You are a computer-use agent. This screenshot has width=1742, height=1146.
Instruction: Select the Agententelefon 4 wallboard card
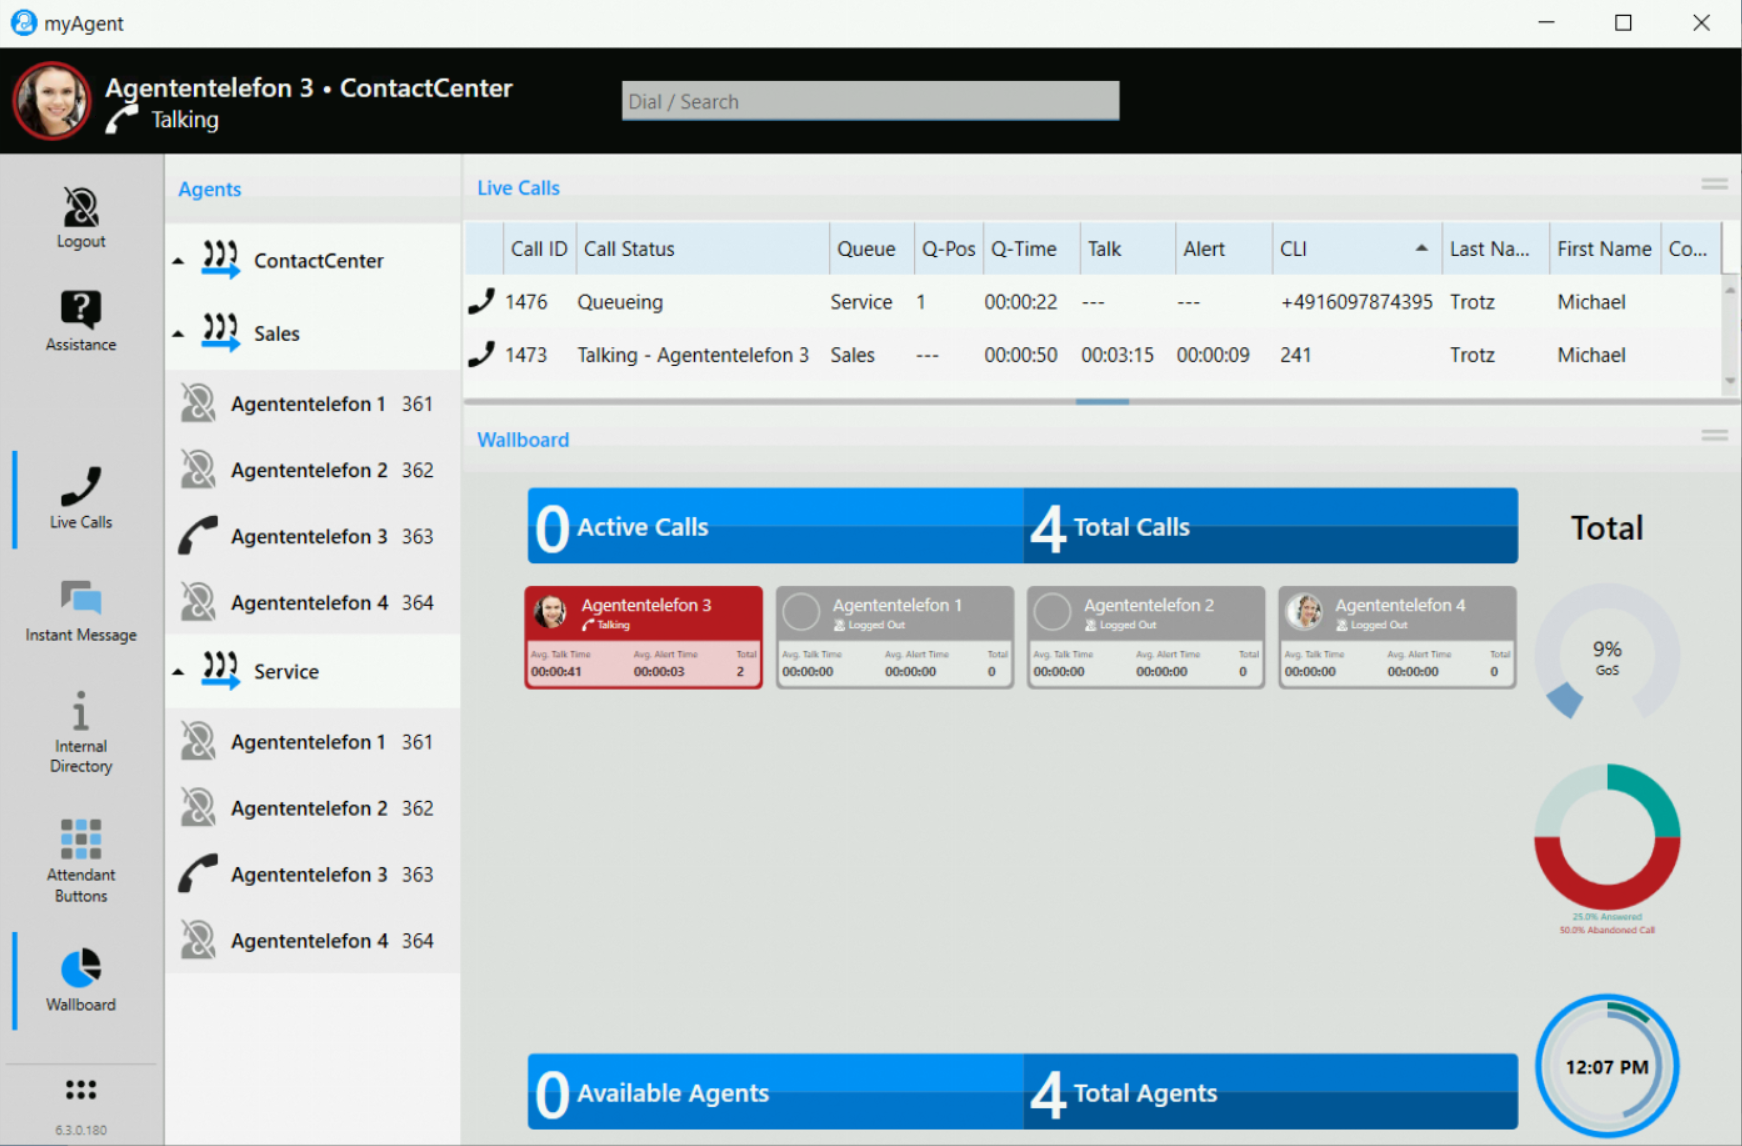1397,637
